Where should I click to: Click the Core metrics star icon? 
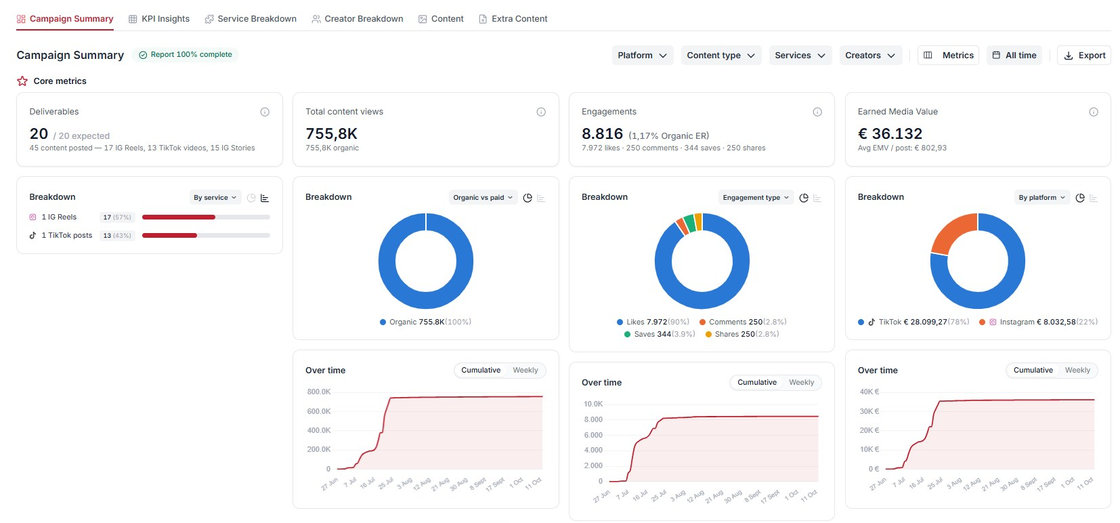22,81
